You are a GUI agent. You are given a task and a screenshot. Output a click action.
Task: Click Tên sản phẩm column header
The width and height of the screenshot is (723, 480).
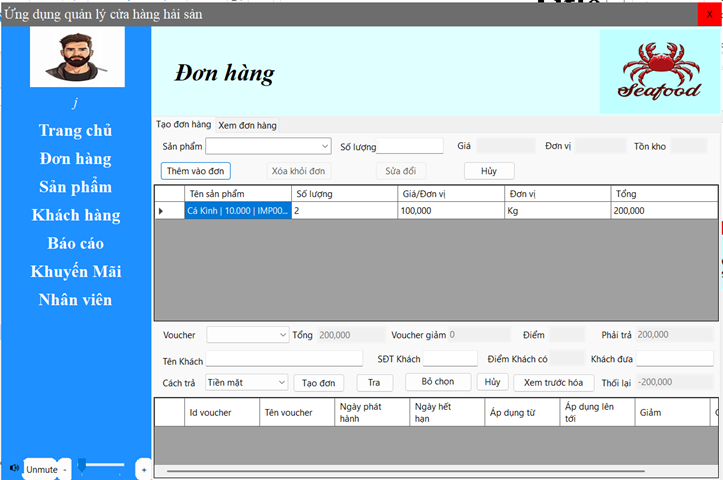(x=238, y=194)
